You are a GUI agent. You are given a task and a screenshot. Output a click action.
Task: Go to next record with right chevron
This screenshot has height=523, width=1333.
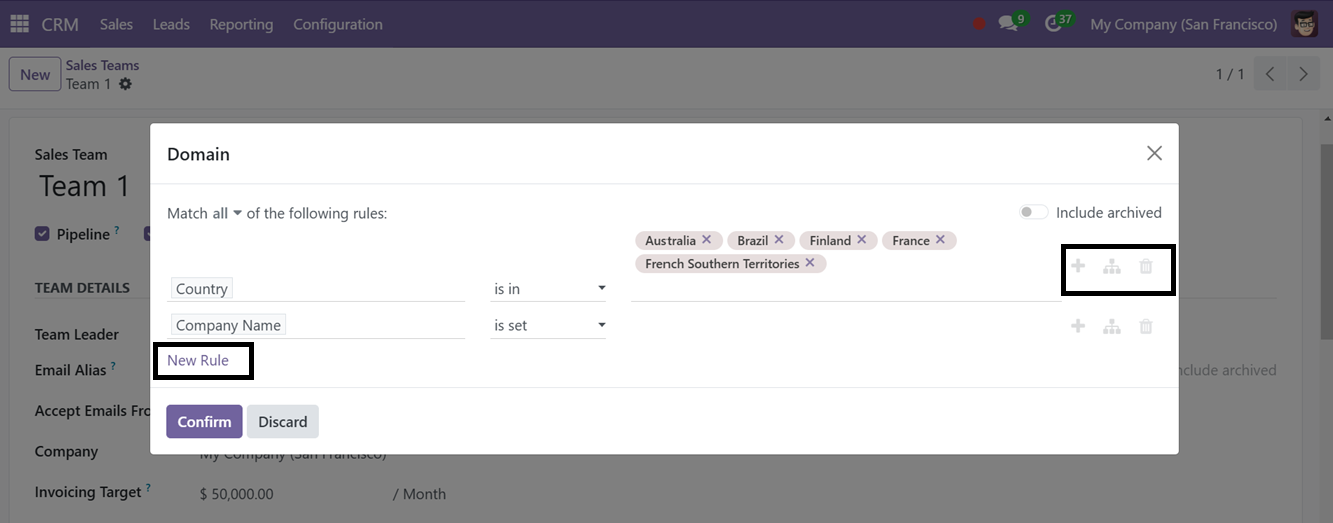click(1303, 74)
